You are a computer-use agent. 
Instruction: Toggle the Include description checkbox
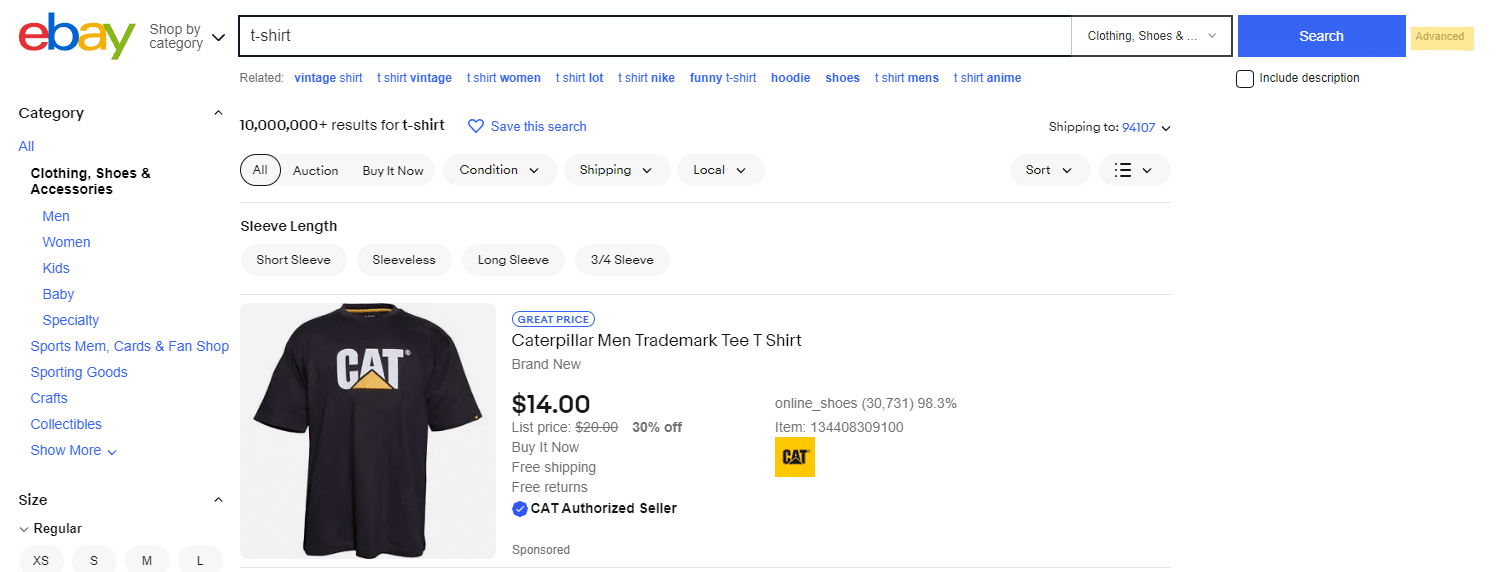[x=1245, y=79]
